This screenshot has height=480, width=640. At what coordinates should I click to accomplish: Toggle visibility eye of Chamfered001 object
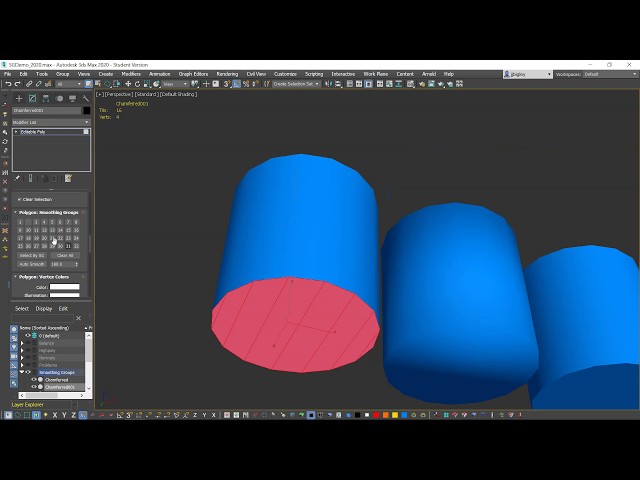pyautogui.click(x=34, y=387)
